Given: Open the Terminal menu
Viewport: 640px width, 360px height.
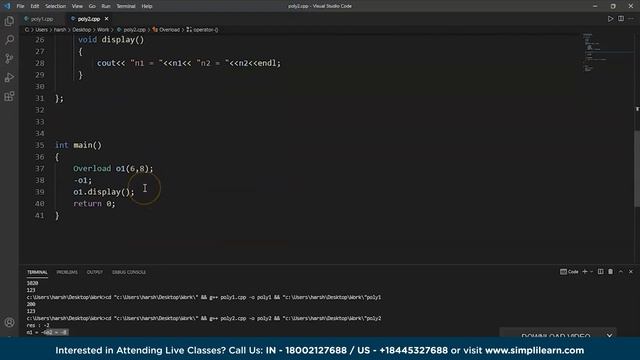Looking at the screenshot, I should click(126, 6).
